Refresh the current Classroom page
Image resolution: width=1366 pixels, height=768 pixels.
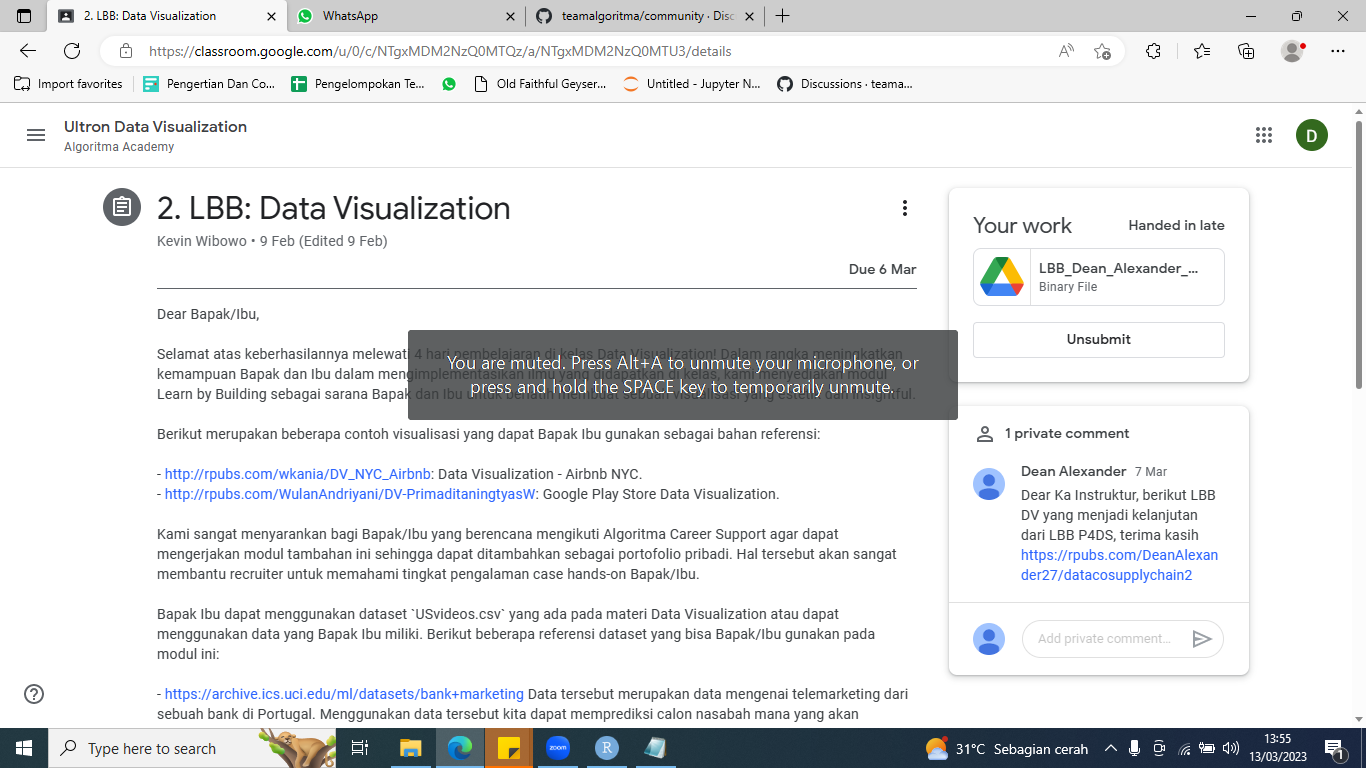[70, 50]
